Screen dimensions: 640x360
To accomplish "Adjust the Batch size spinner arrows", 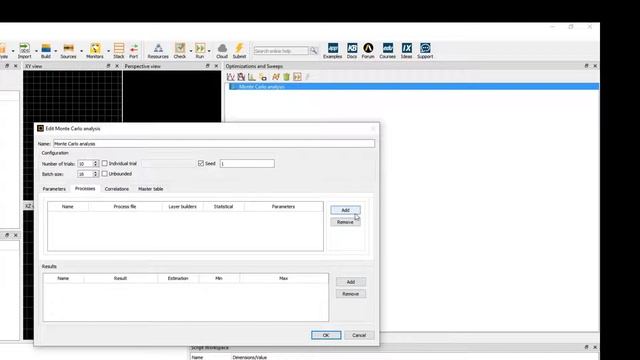I will coord(96,173).
